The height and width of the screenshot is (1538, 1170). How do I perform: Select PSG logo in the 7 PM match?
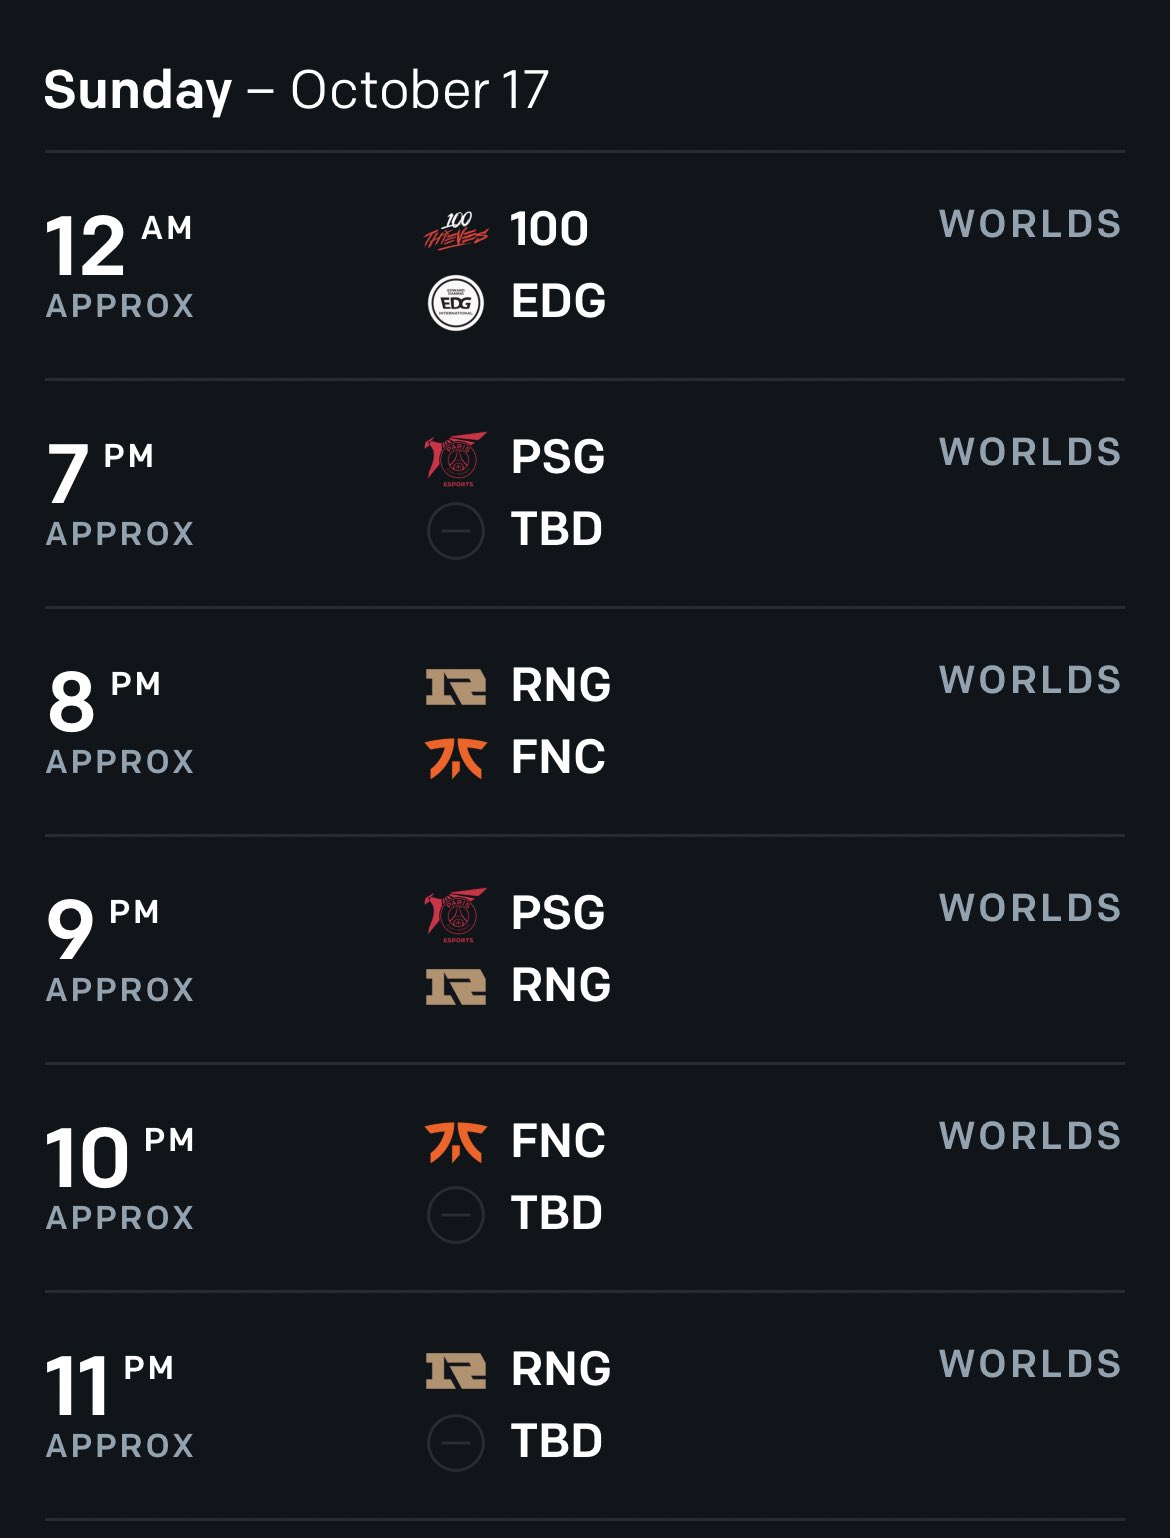[456, 458]
